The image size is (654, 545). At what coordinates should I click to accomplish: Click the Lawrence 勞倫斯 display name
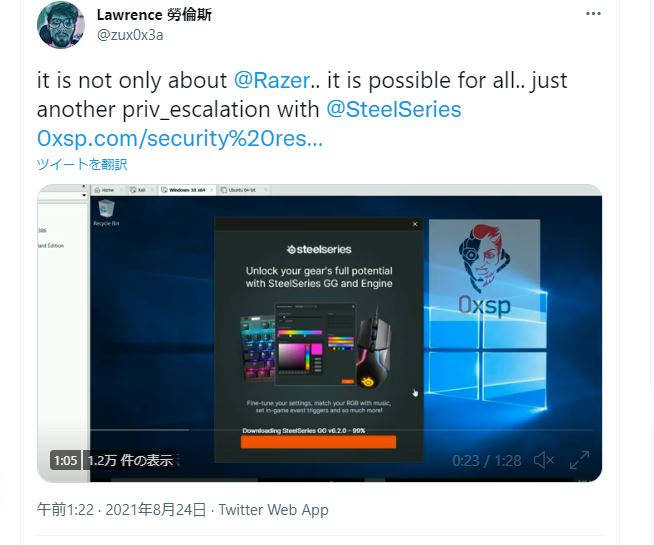click(154, 15)
